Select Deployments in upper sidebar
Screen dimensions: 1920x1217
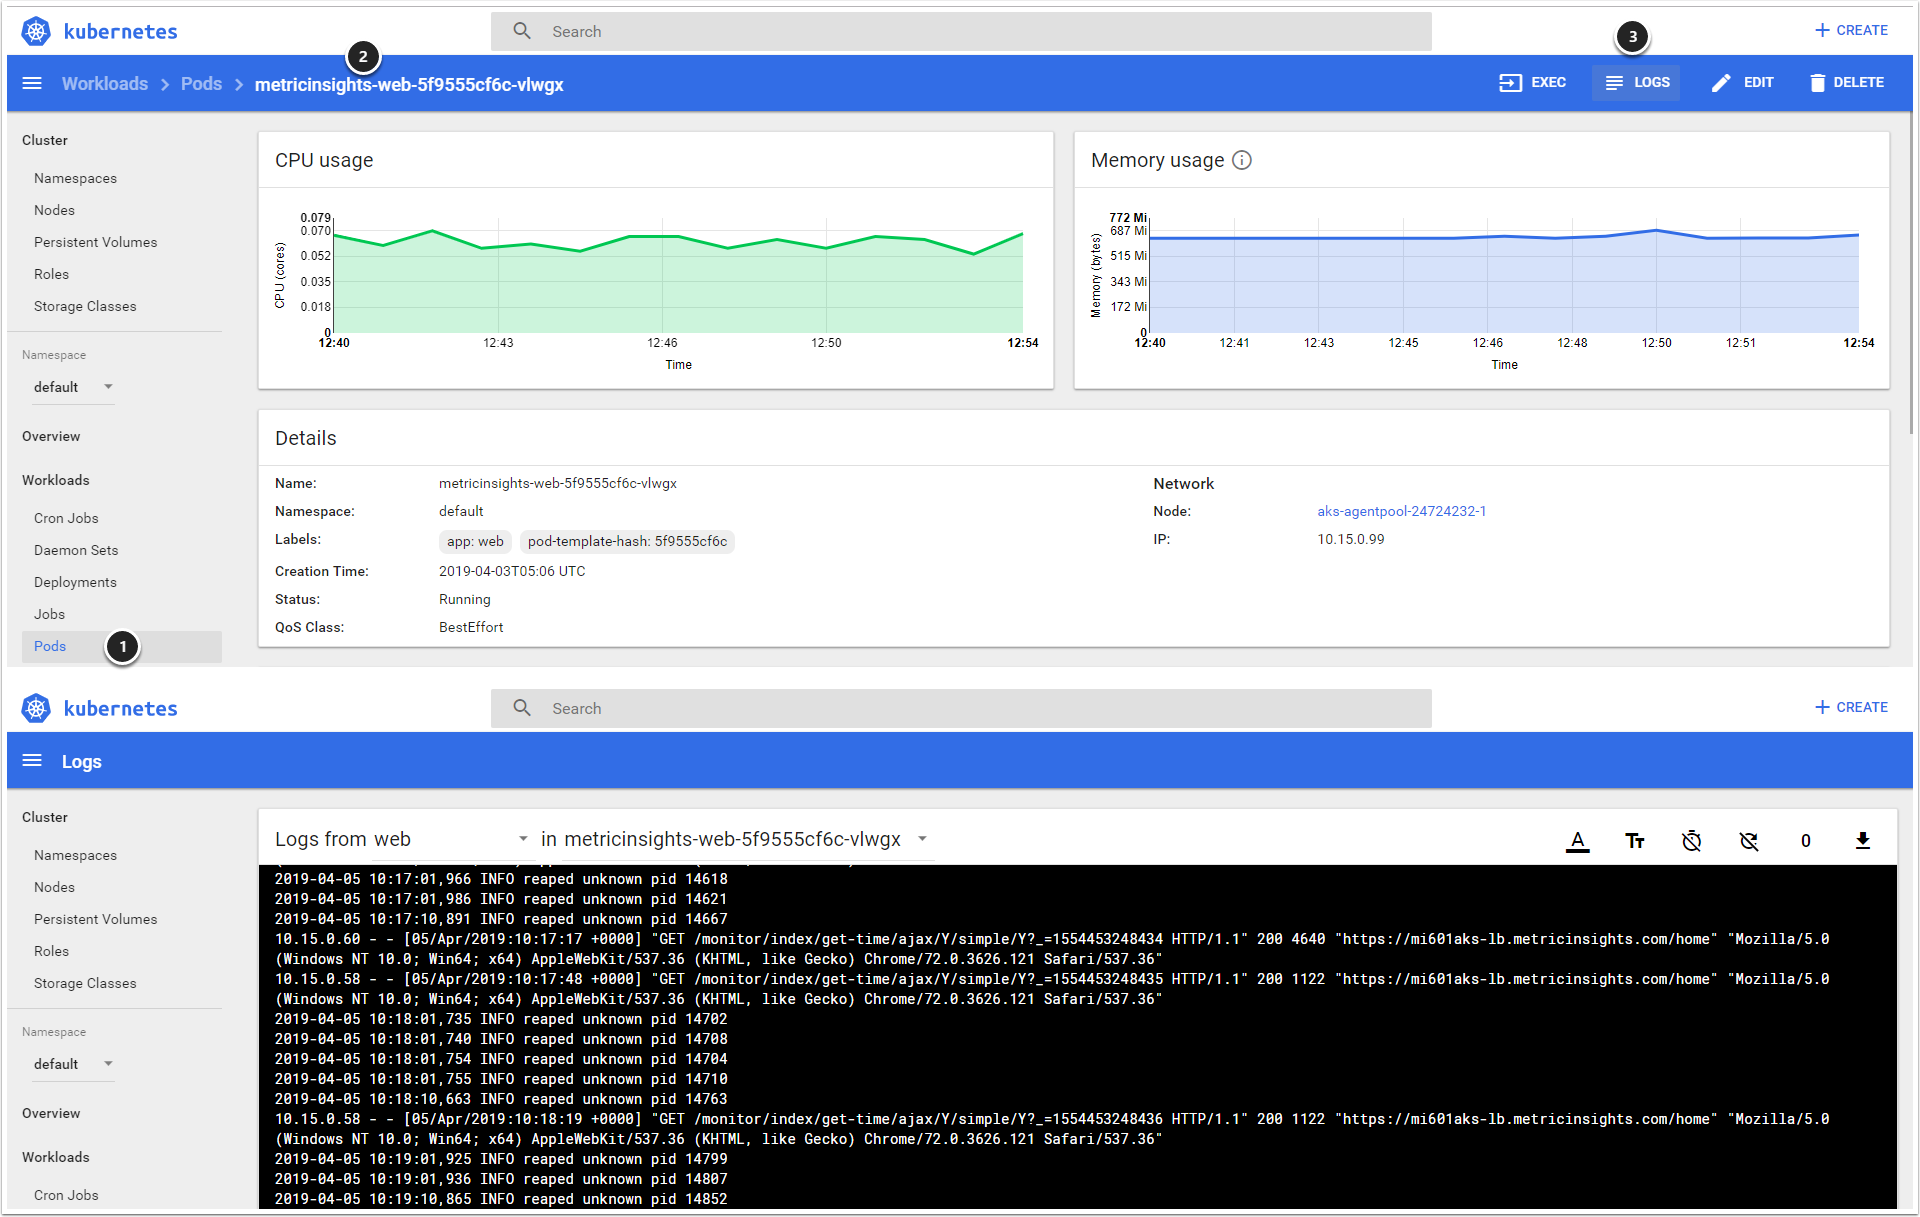tap(75, 582)
